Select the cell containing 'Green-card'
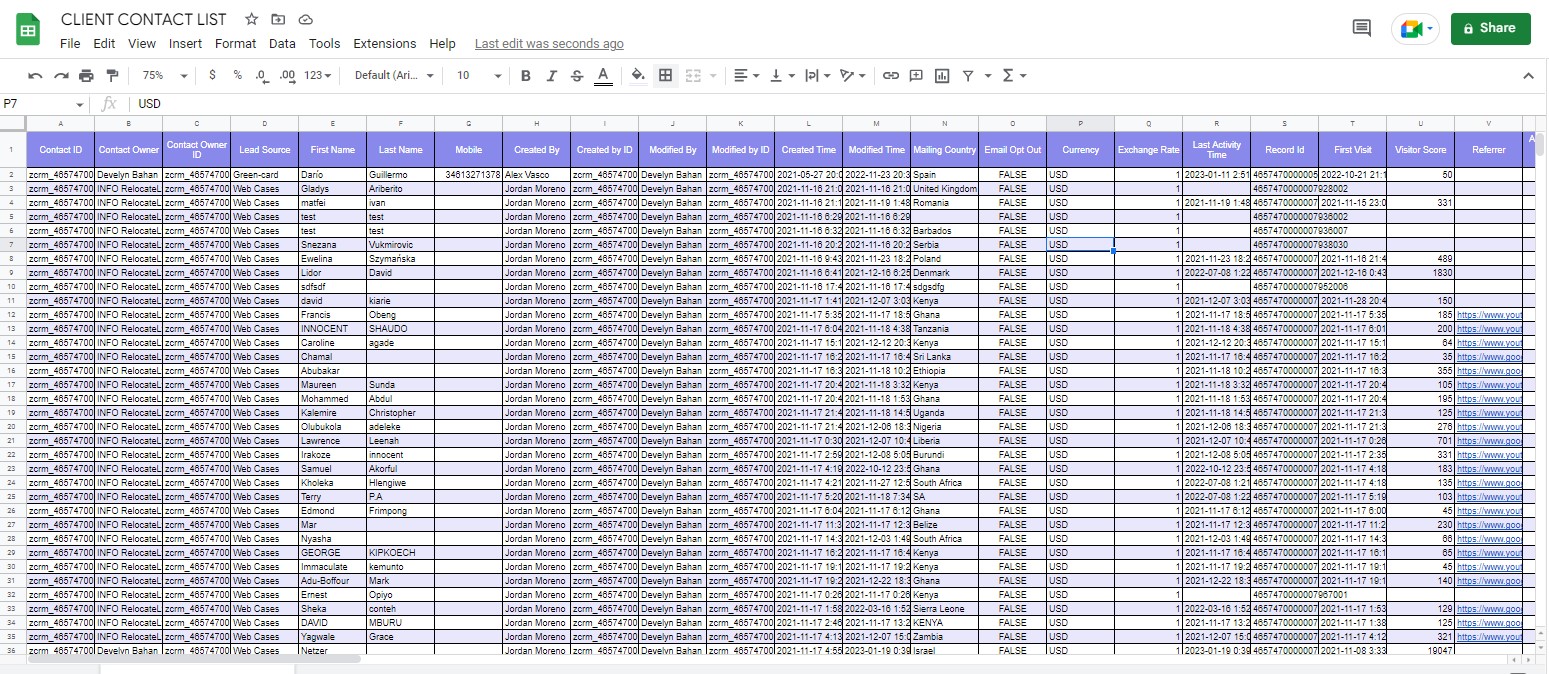Image resolution: width=1549 pixels, height=674 pixels. point(264,174)
